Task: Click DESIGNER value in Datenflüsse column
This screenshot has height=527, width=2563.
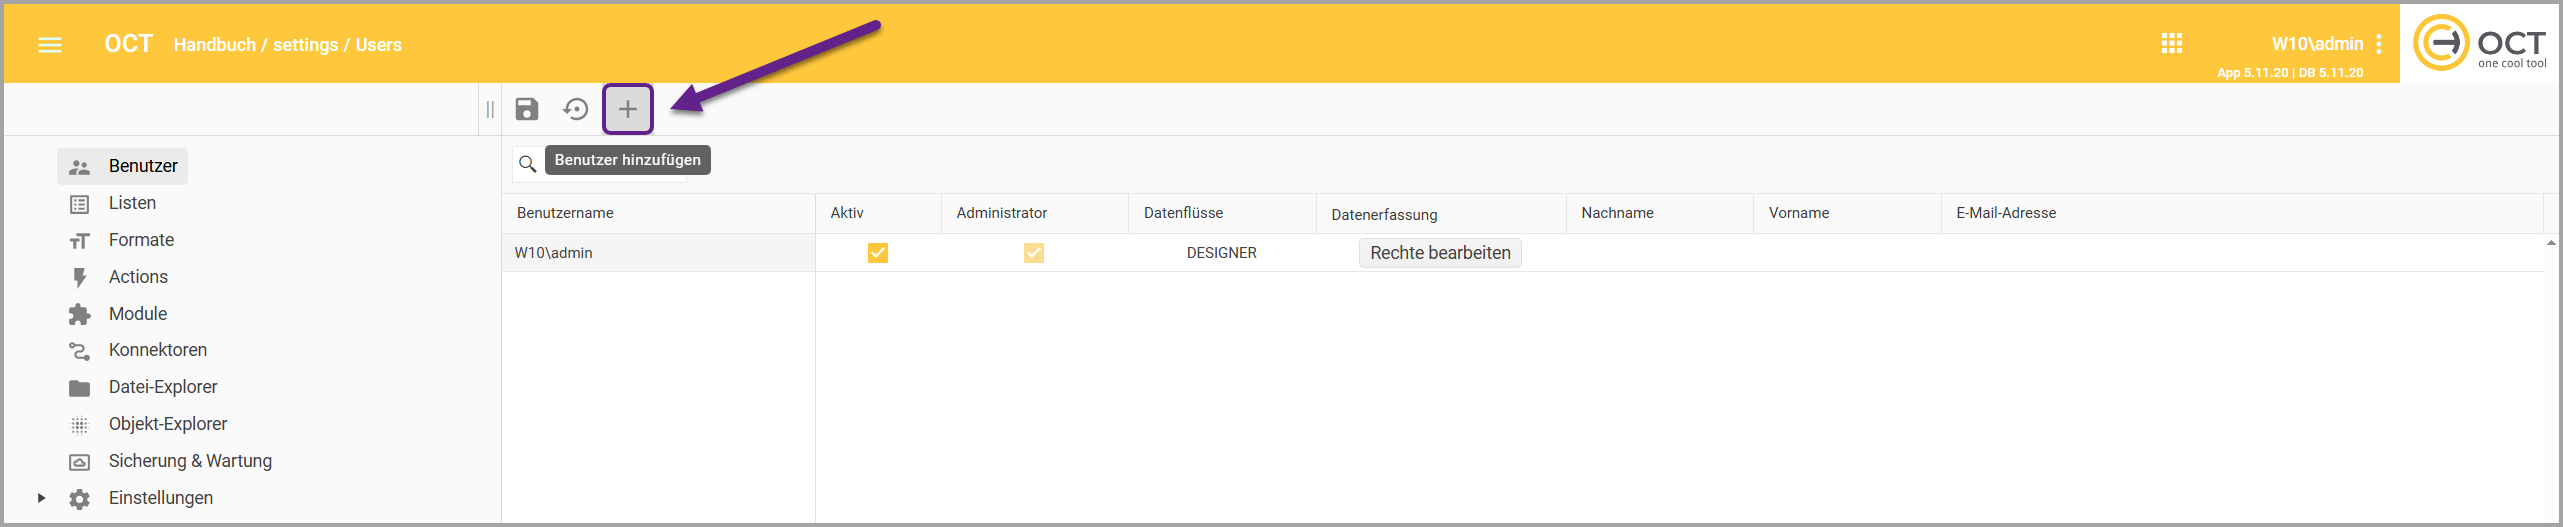Action: [x=1221, y=253]
